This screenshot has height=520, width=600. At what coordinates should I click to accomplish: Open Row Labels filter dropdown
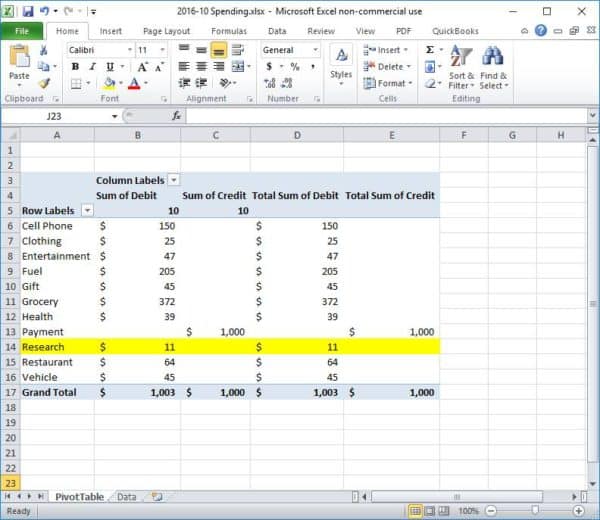pyautogui.click(x=88, y=210)
